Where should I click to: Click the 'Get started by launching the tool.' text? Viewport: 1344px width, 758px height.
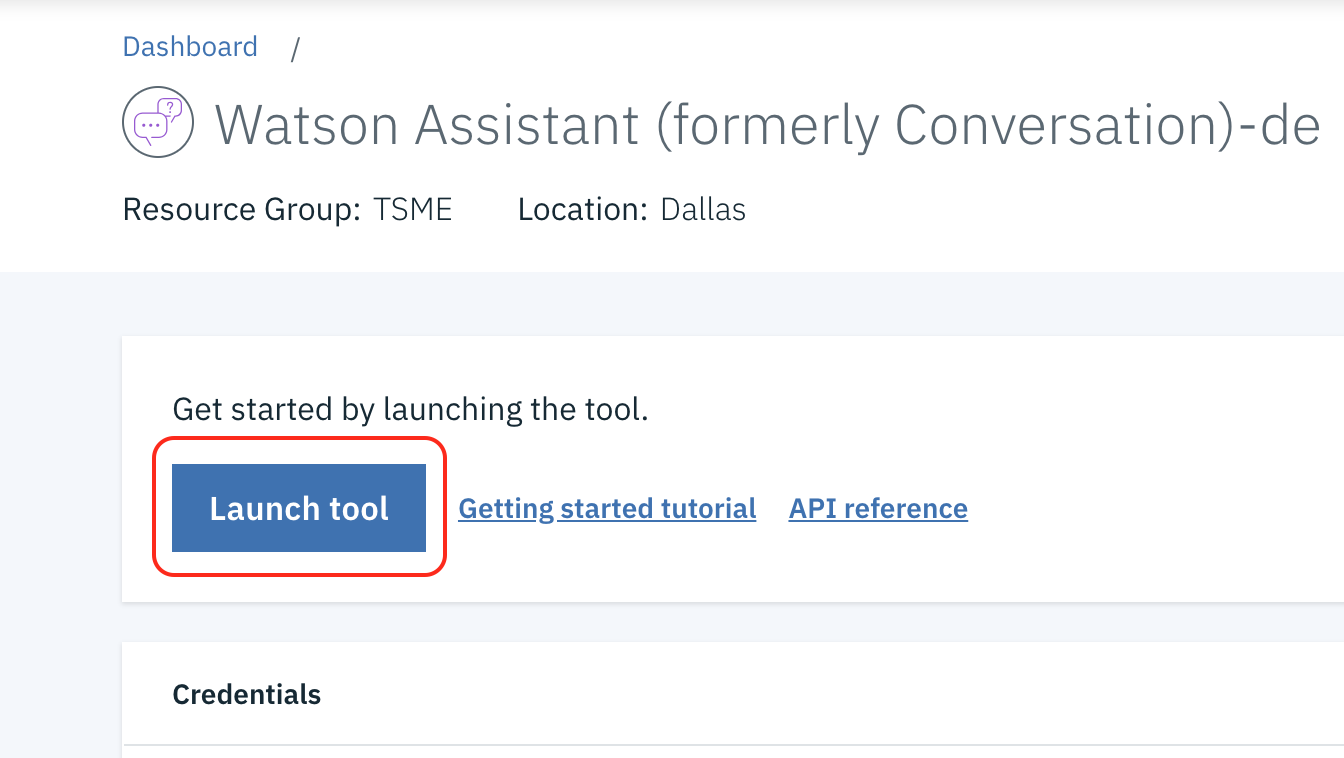coord(411,409)
